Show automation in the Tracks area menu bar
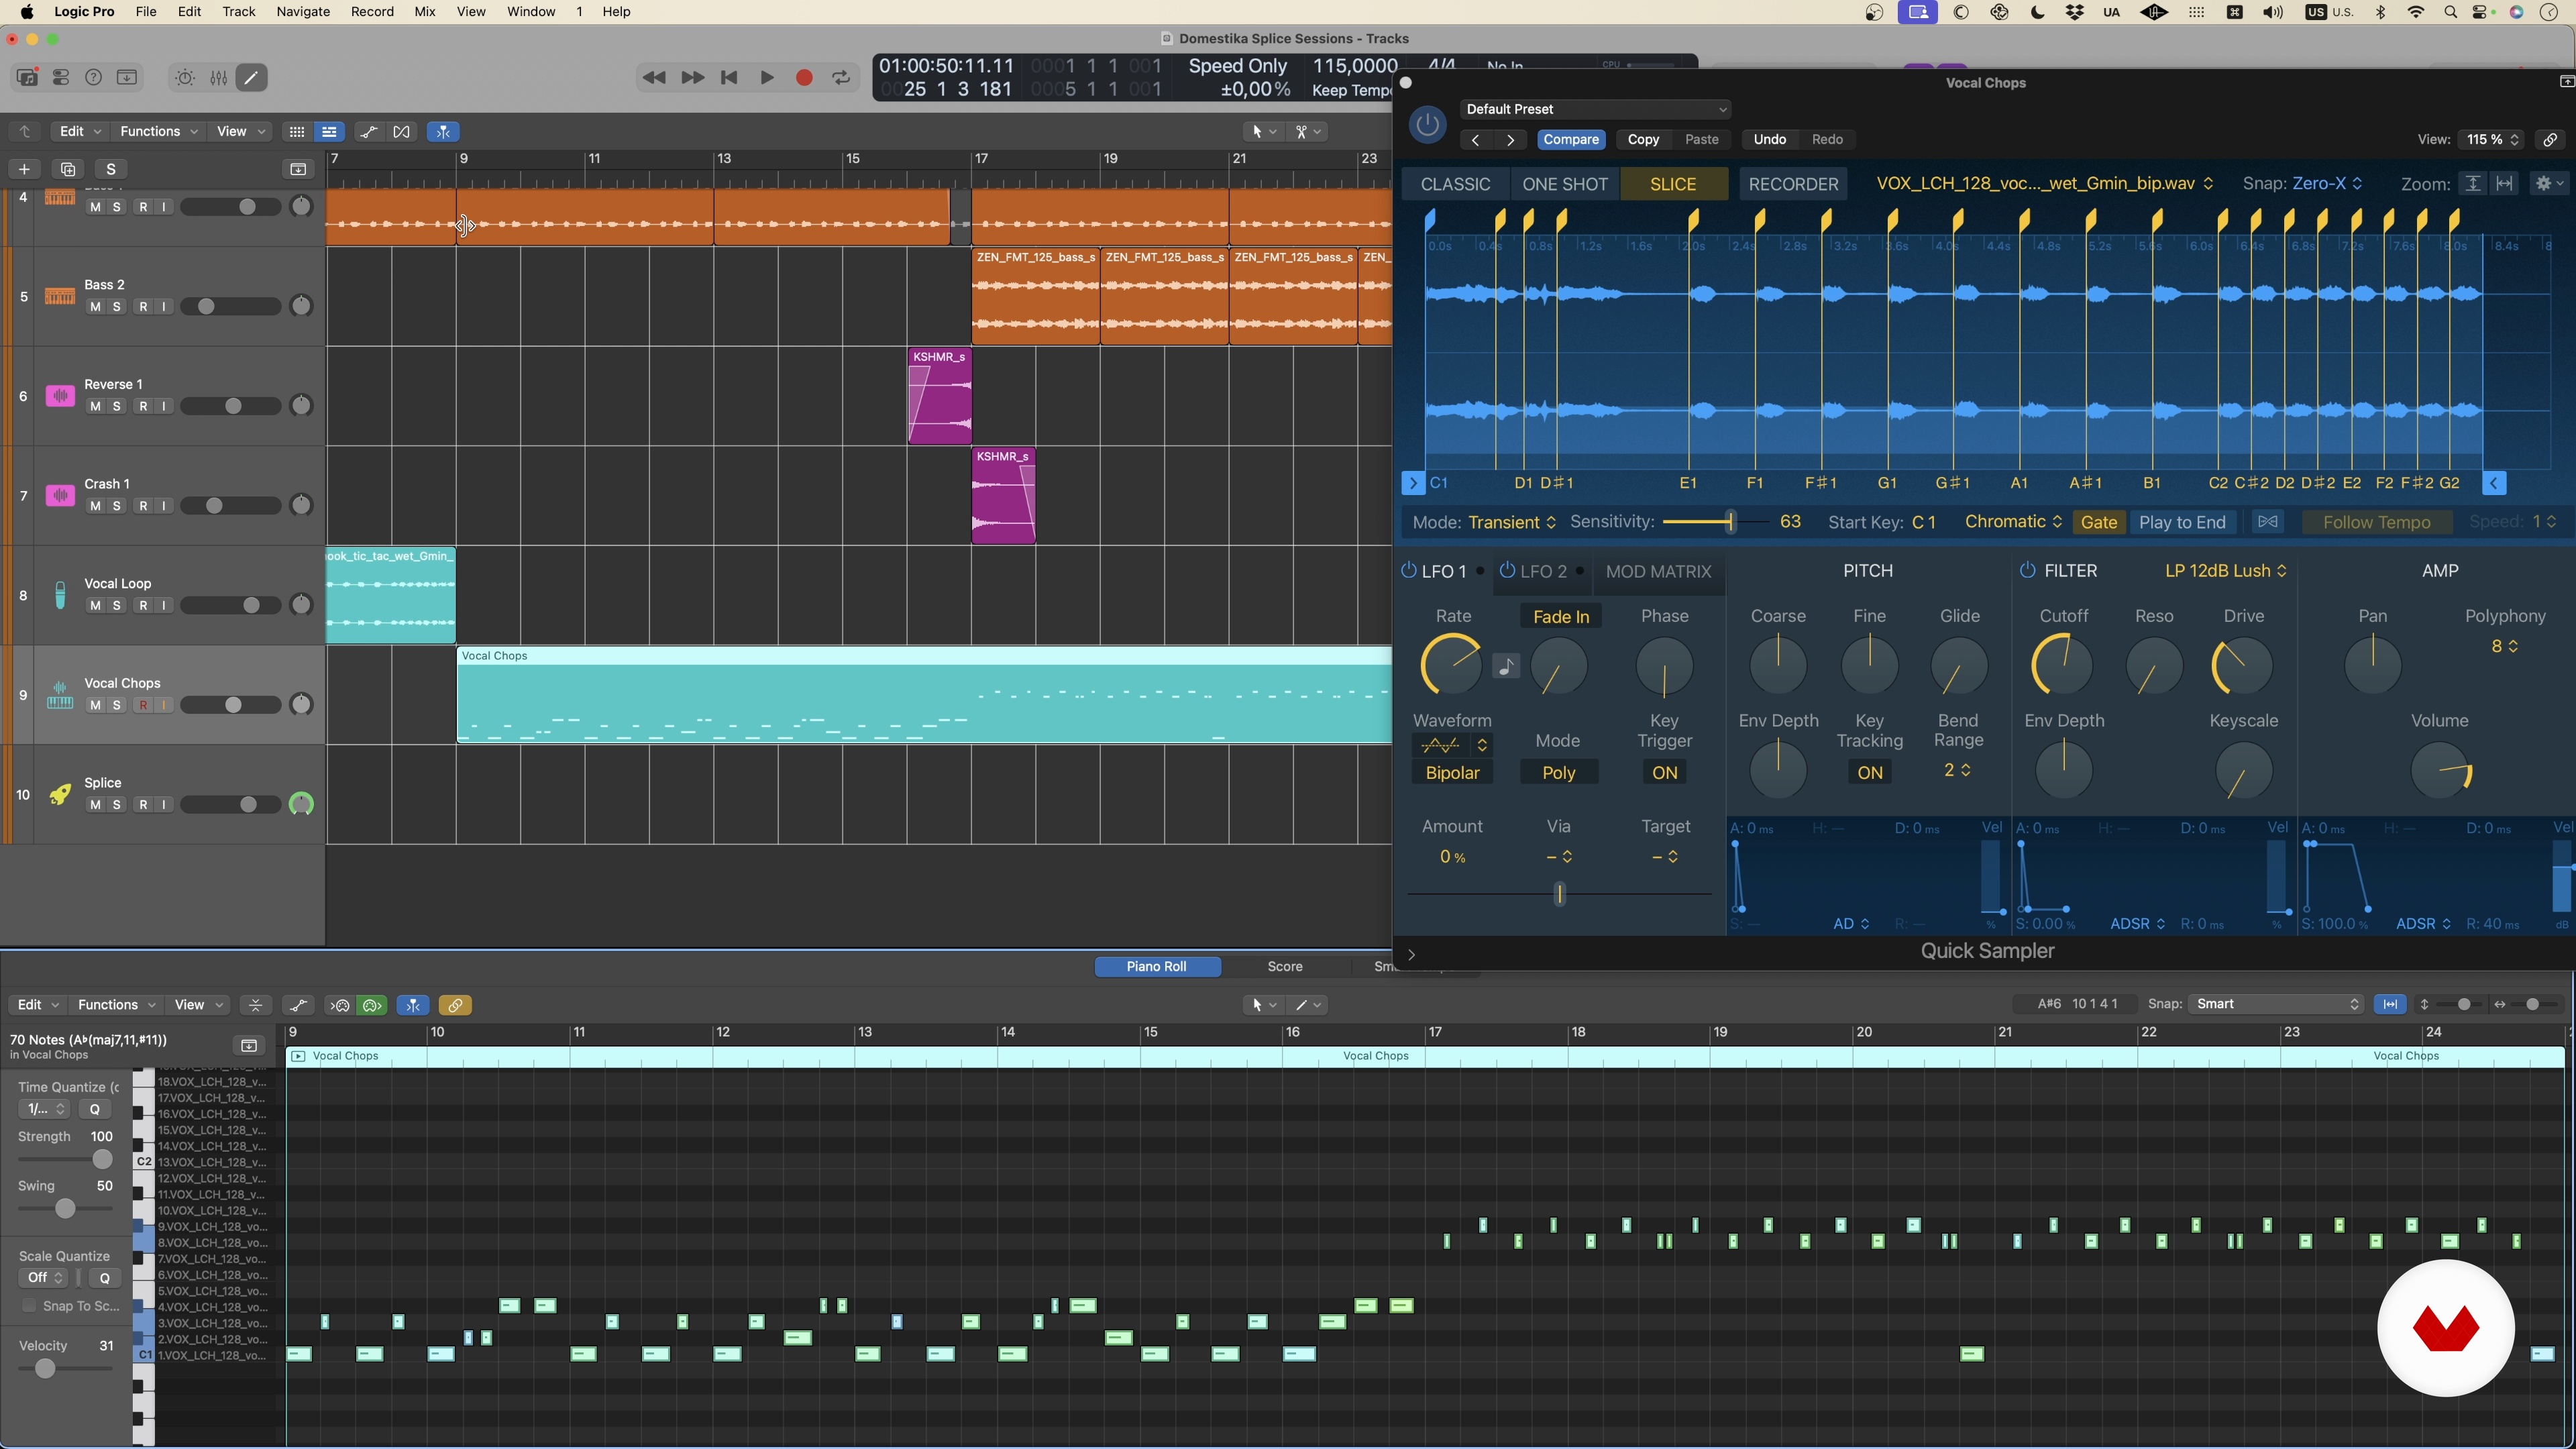Image resolution: width=2576 pixels, height=1449 pixels. (369, 132)
